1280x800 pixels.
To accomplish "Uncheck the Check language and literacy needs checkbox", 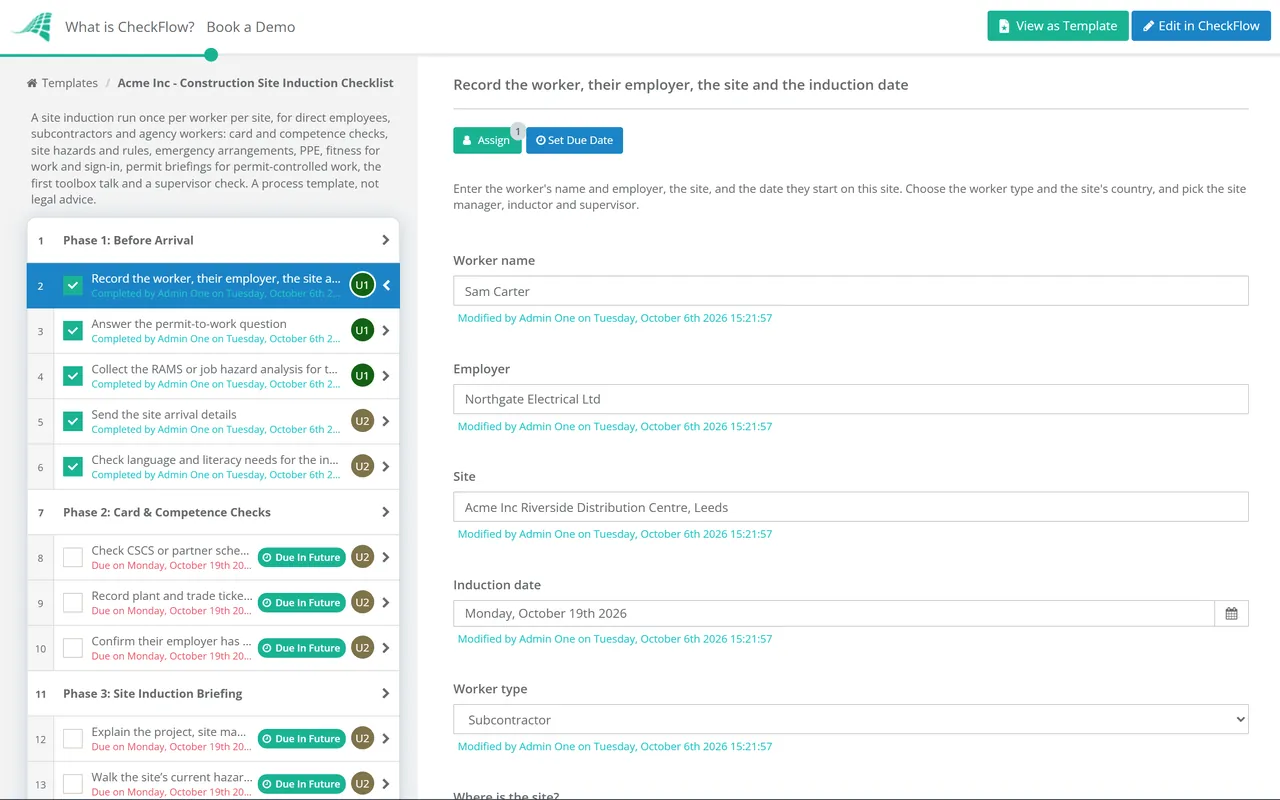I will pyautogui.click(x=73, y=466).
